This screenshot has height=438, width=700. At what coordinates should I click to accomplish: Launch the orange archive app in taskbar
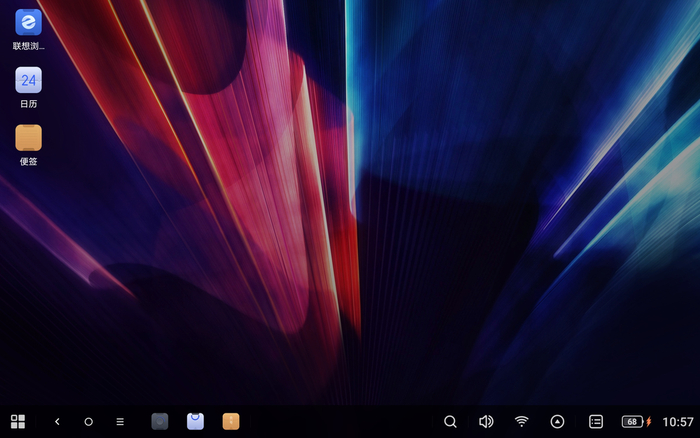click(231, 422)
